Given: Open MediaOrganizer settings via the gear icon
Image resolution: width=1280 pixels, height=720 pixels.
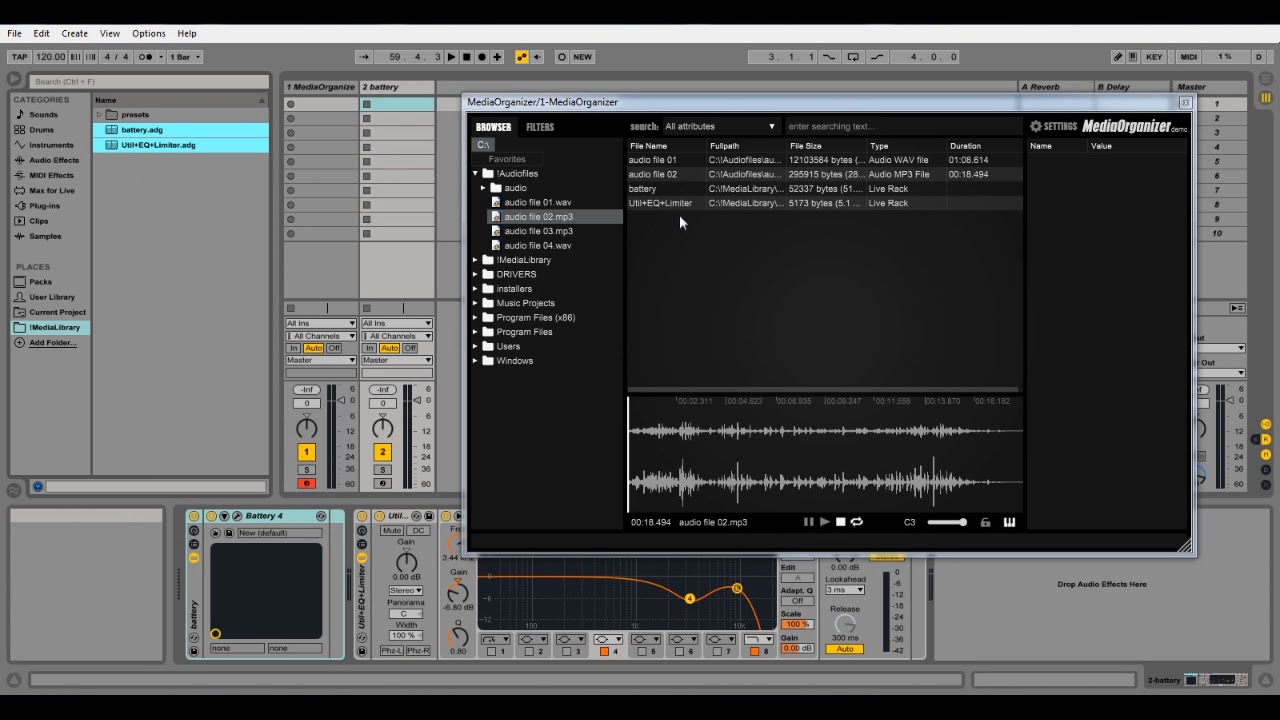Looking at the screenshot, I should pos(1036,126).
